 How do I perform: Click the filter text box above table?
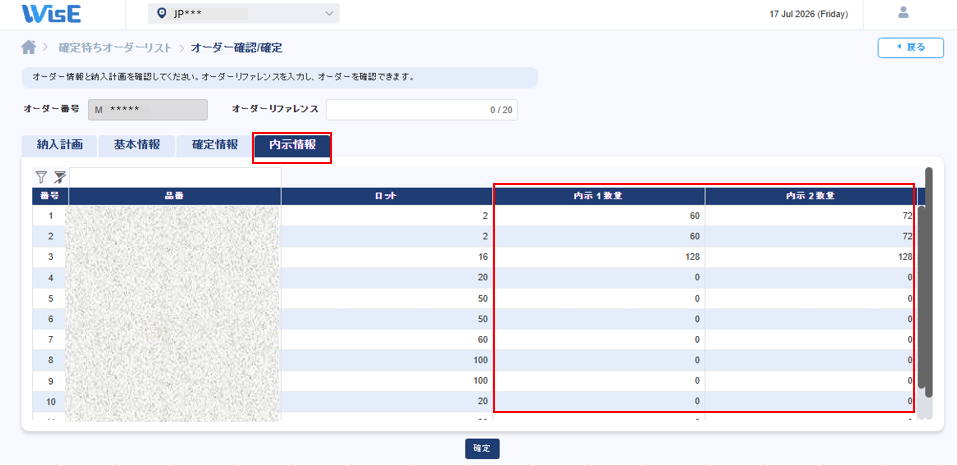[175, 177]
